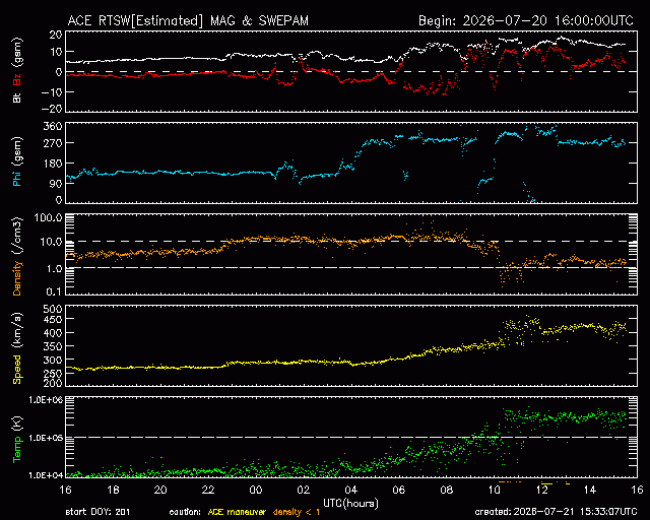Click the "250" speed tick label

tap(53, 374)
